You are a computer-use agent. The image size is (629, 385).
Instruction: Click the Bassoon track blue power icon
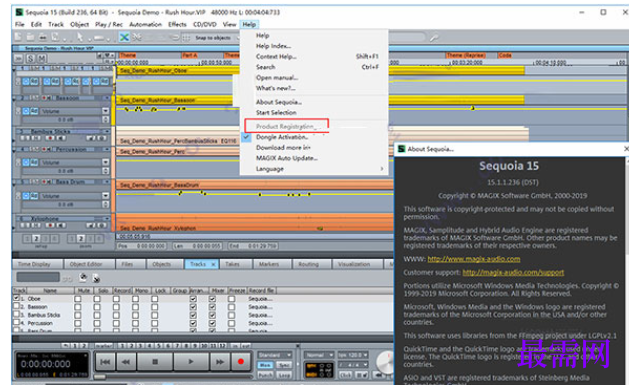(26, 111)
